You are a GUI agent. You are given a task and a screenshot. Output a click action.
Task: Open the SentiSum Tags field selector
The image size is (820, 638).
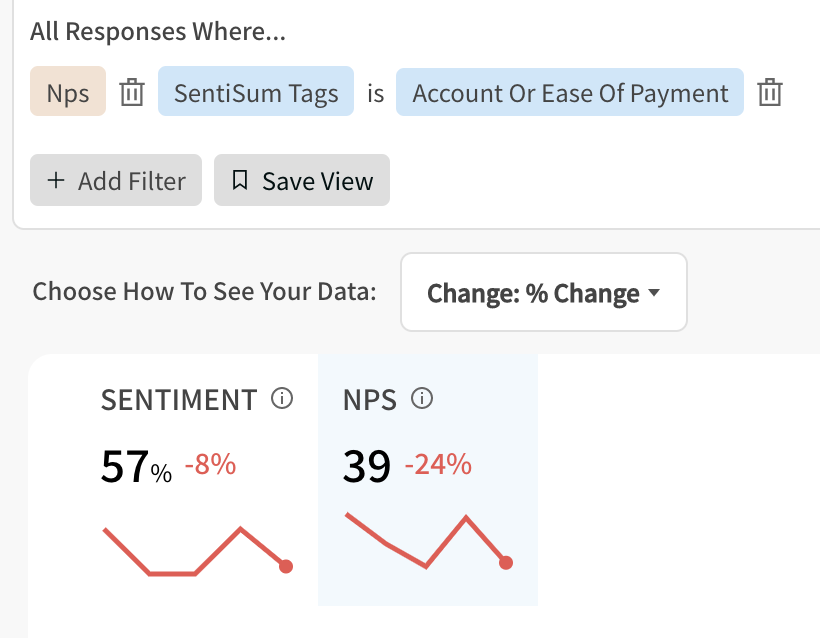click(x=256, y=91)
